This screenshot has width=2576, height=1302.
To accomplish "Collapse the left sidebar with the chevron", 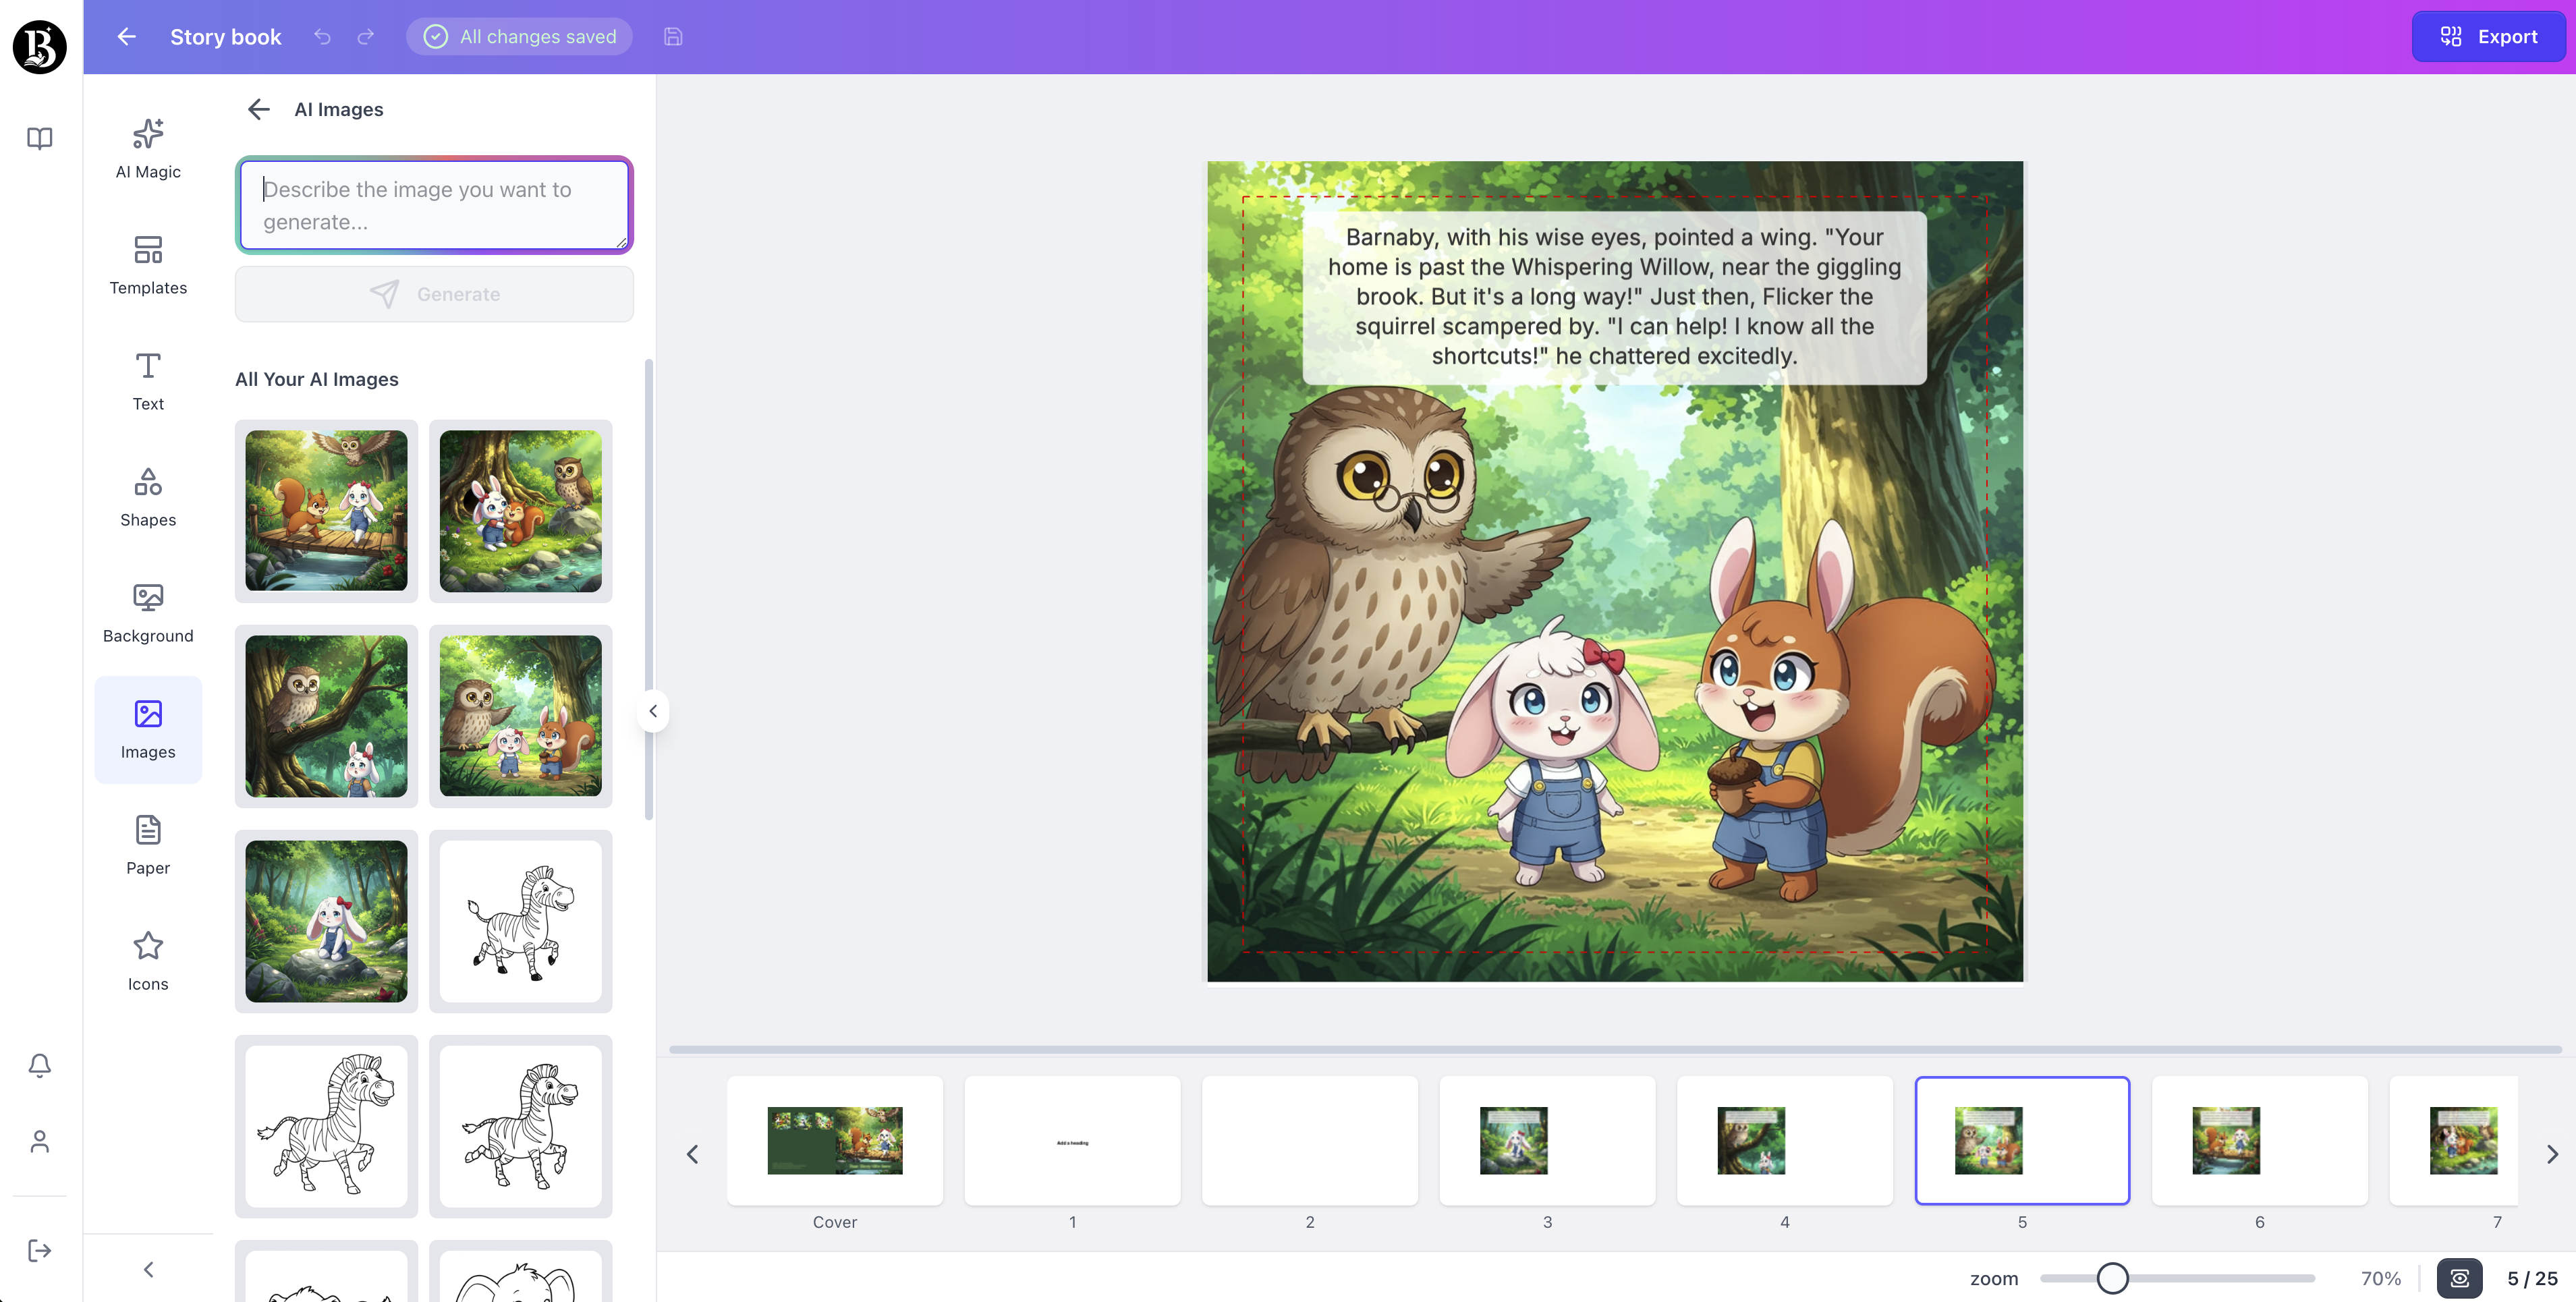I will 148,1268.
